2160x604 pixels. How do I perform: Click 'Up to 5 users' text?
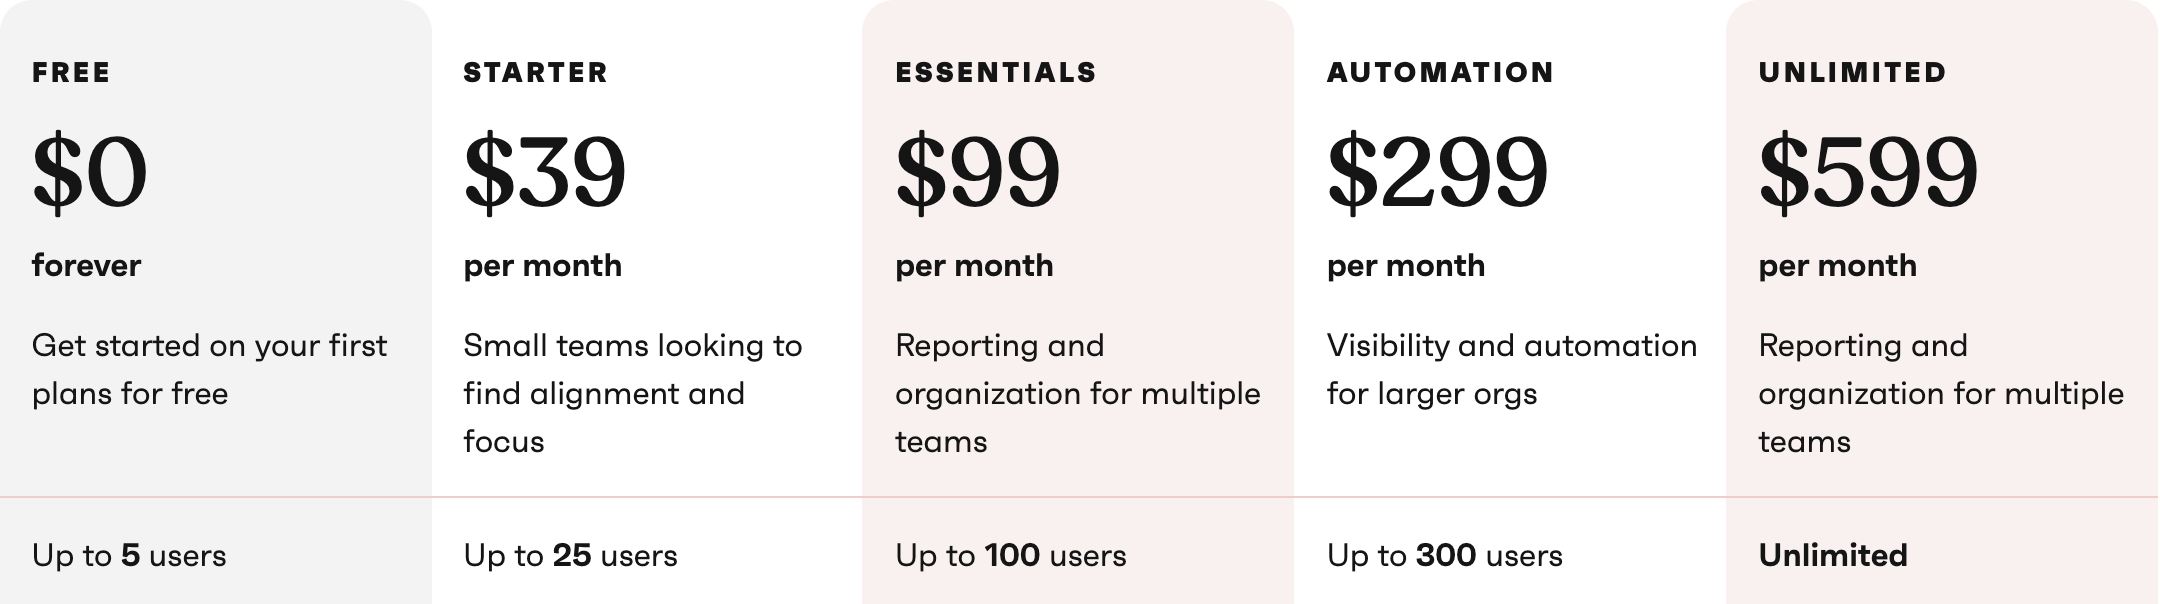click(129, 555)
